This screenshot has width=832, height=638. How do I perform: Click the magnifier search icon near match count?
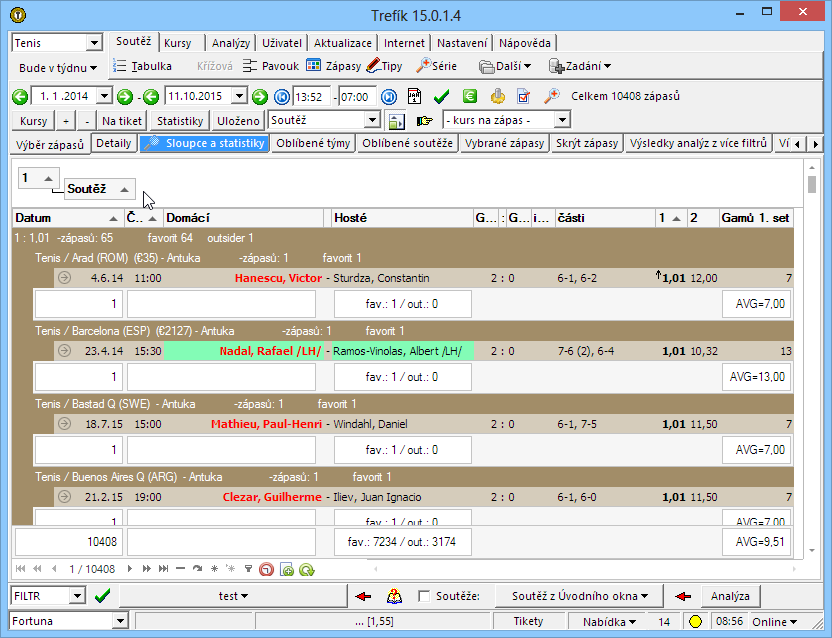click(551, 97)
